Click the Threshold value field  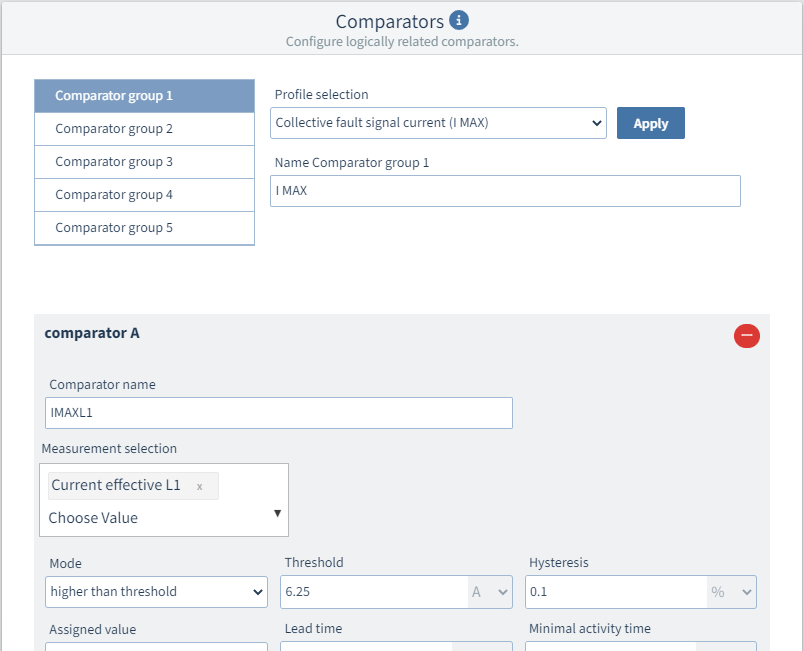click(374, 592)
